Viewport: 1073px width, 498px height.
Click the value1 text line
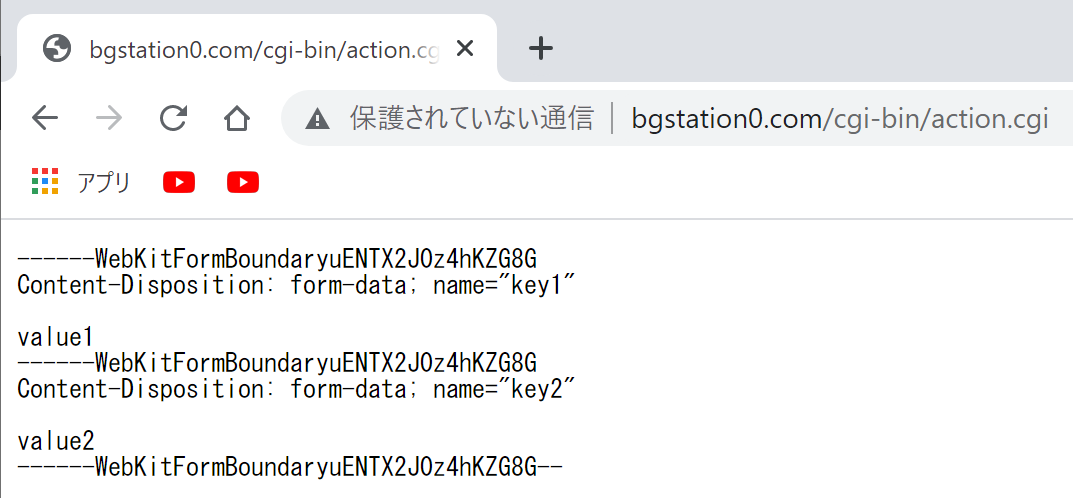[x=55, y=337]
